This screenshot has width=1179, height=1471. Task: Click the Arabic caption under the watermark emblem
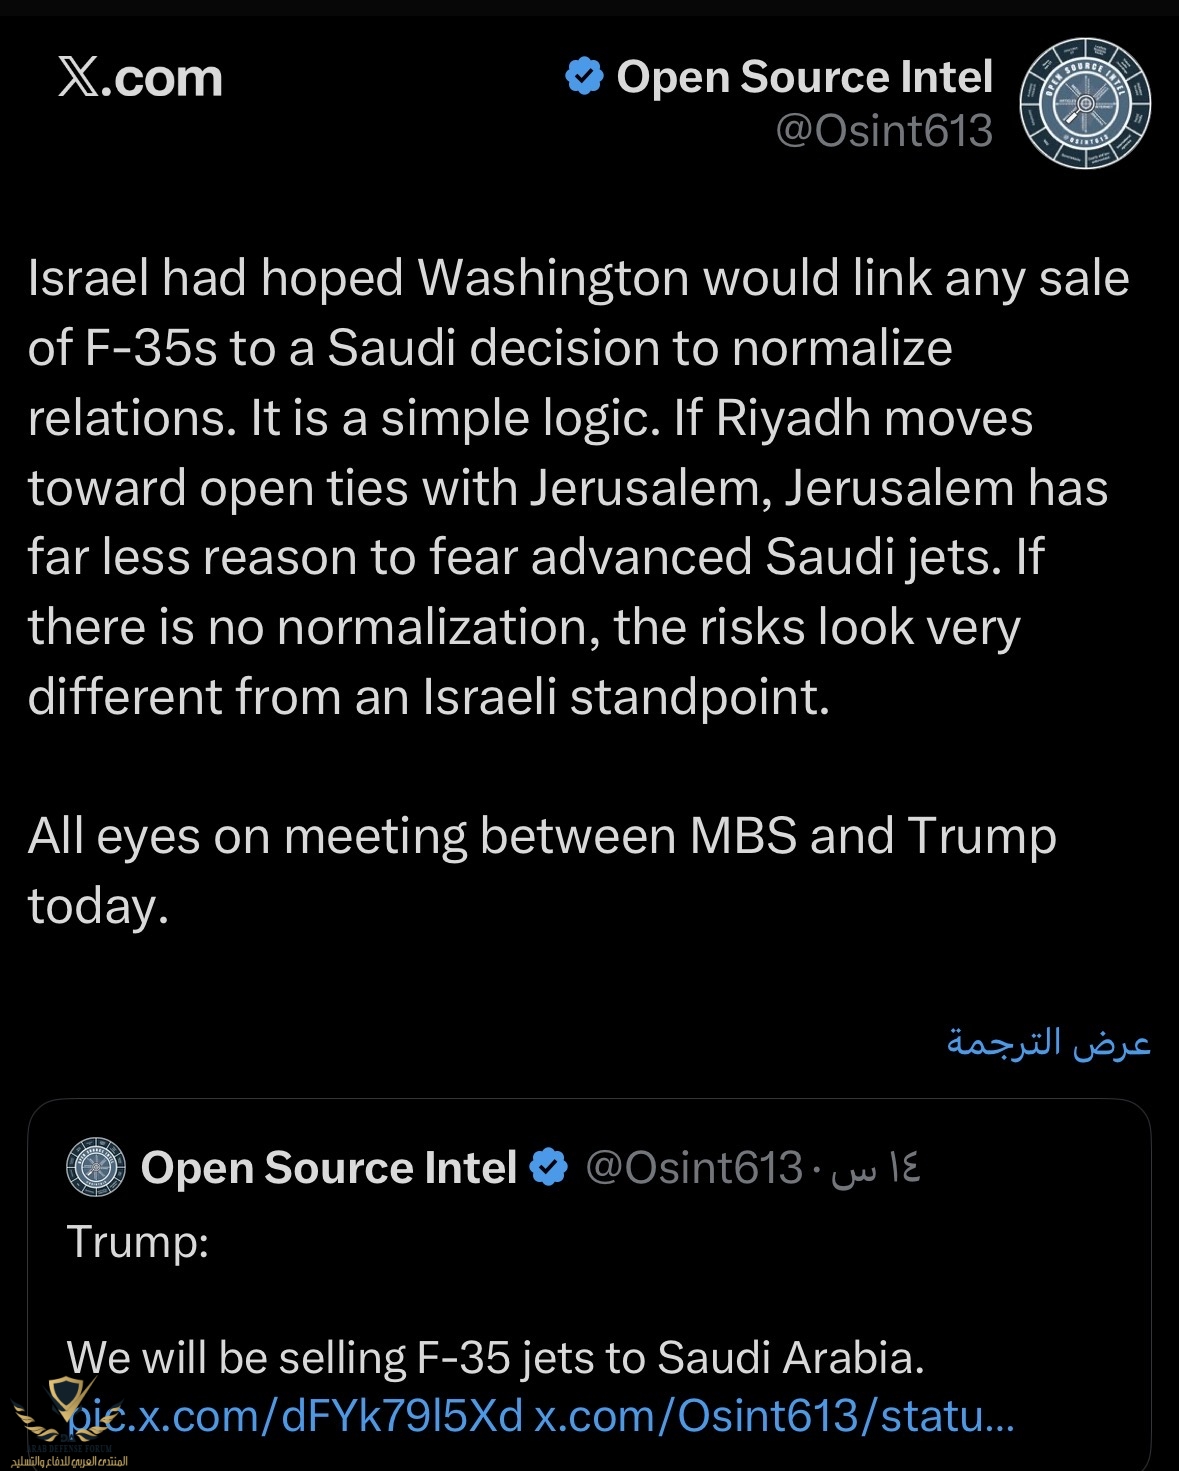tap(68, 1461)
